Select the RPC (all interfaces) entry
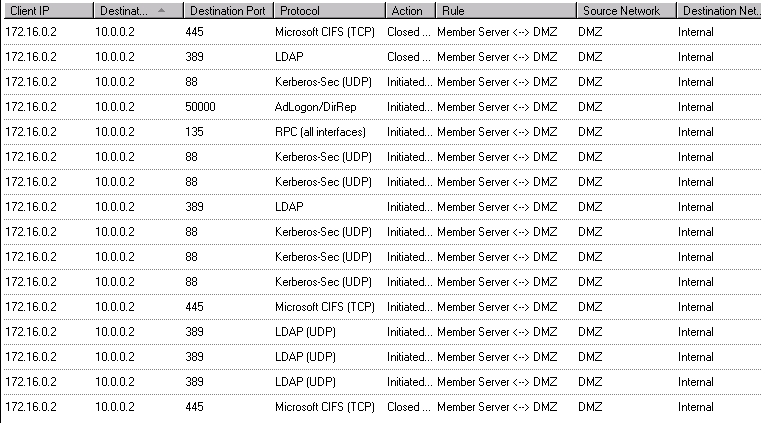 coord(320,132)
